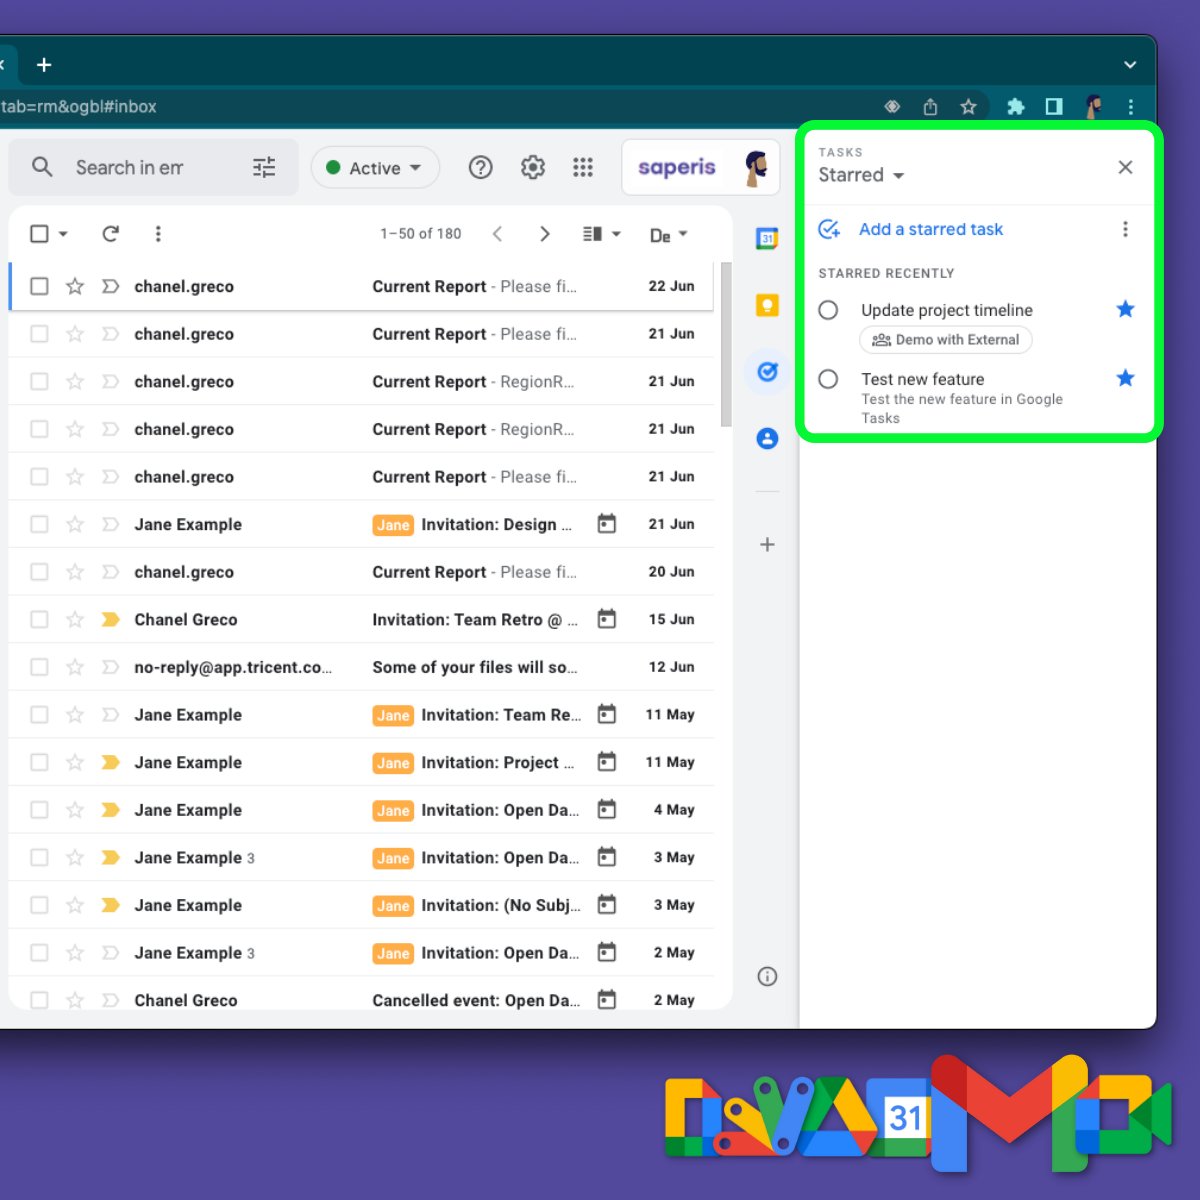Click the browser share icon
The height and width of the screenshot is (1200, 1200).
(x=930, y=106)
